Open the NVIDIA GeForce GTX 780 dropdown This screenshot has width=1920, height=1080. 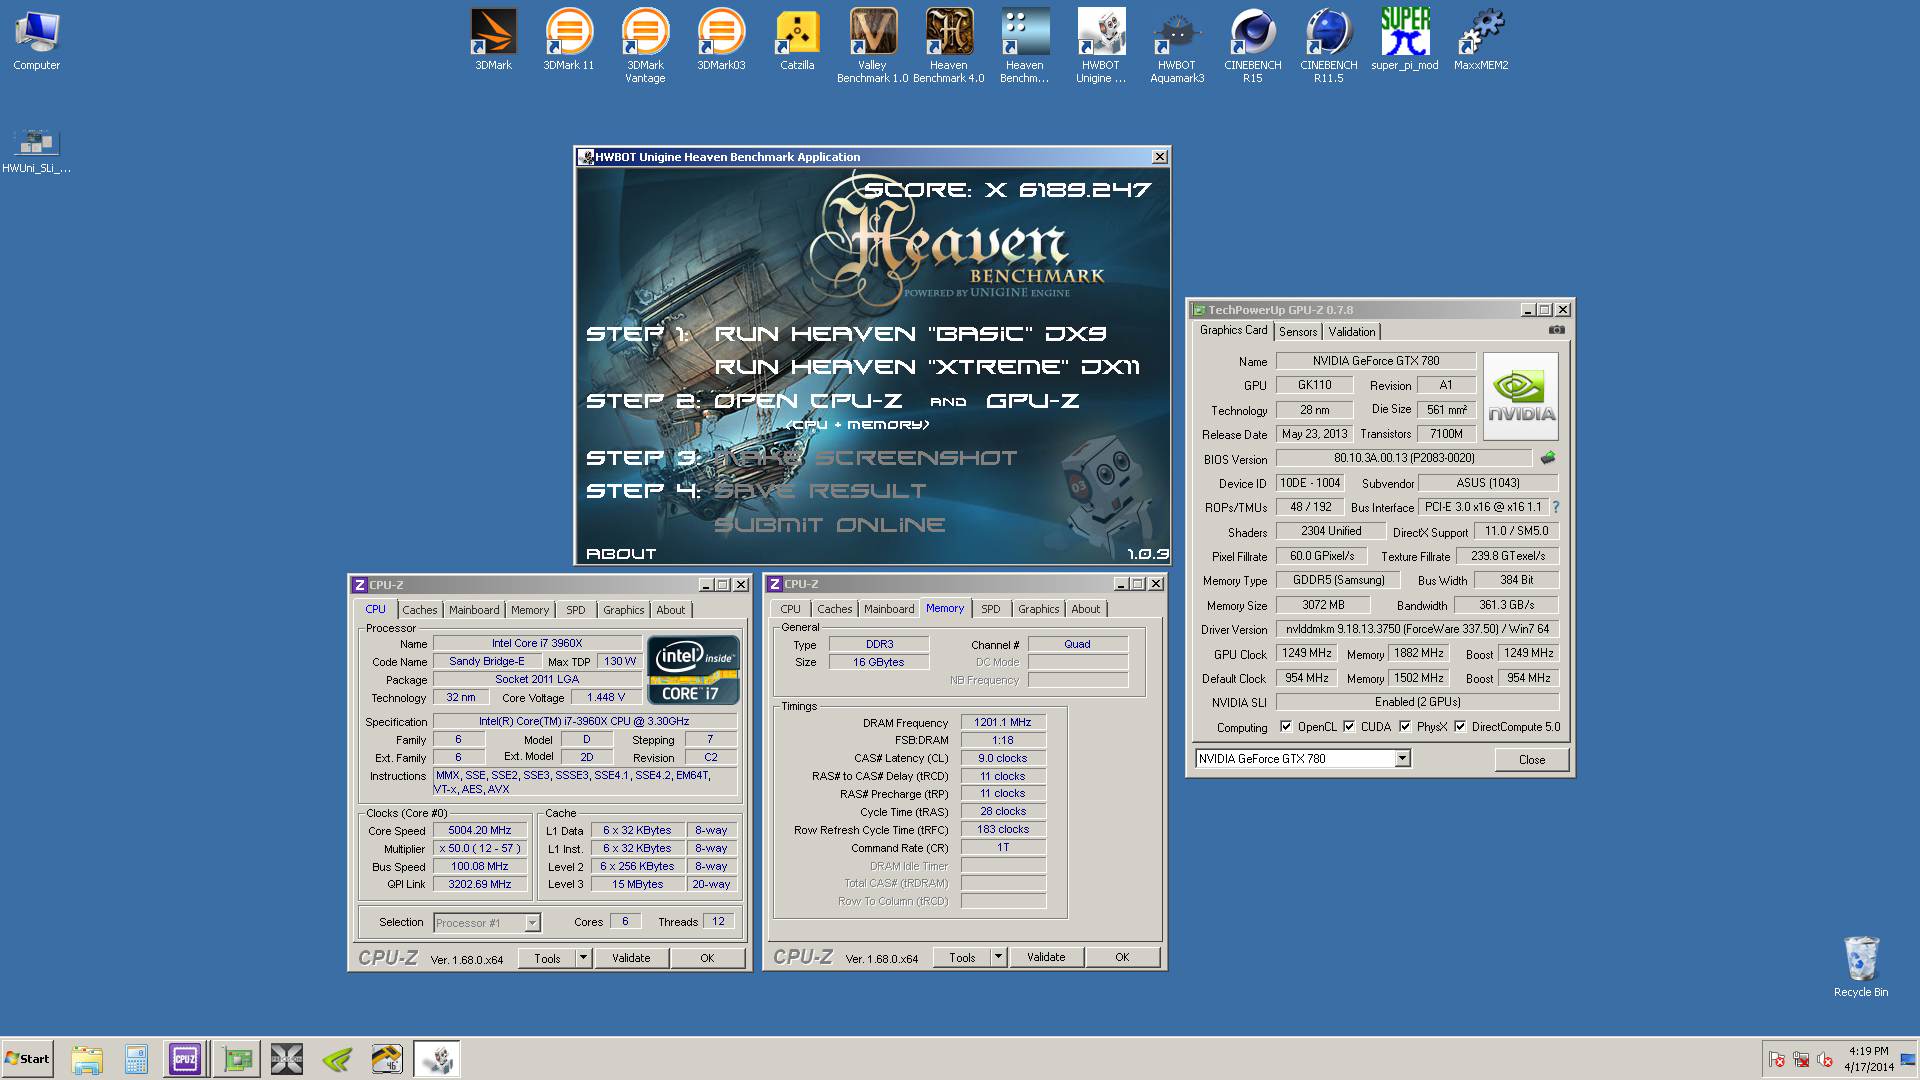tap(1402, 759)
